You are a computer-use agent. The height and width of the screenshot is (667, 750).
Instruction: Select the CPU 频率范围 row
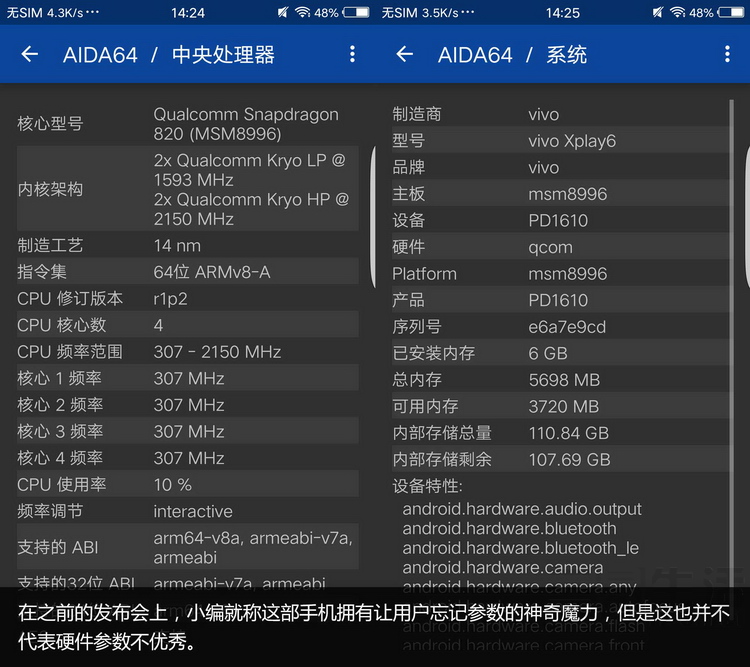[x=188, y=352]
